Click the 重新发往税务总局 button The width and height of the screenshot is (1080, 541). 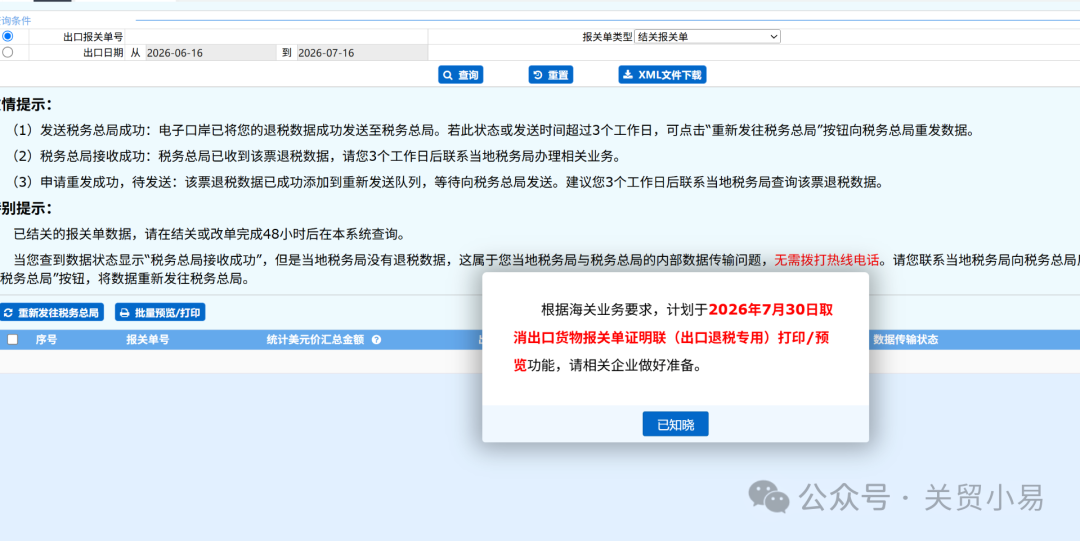[52, 312]
